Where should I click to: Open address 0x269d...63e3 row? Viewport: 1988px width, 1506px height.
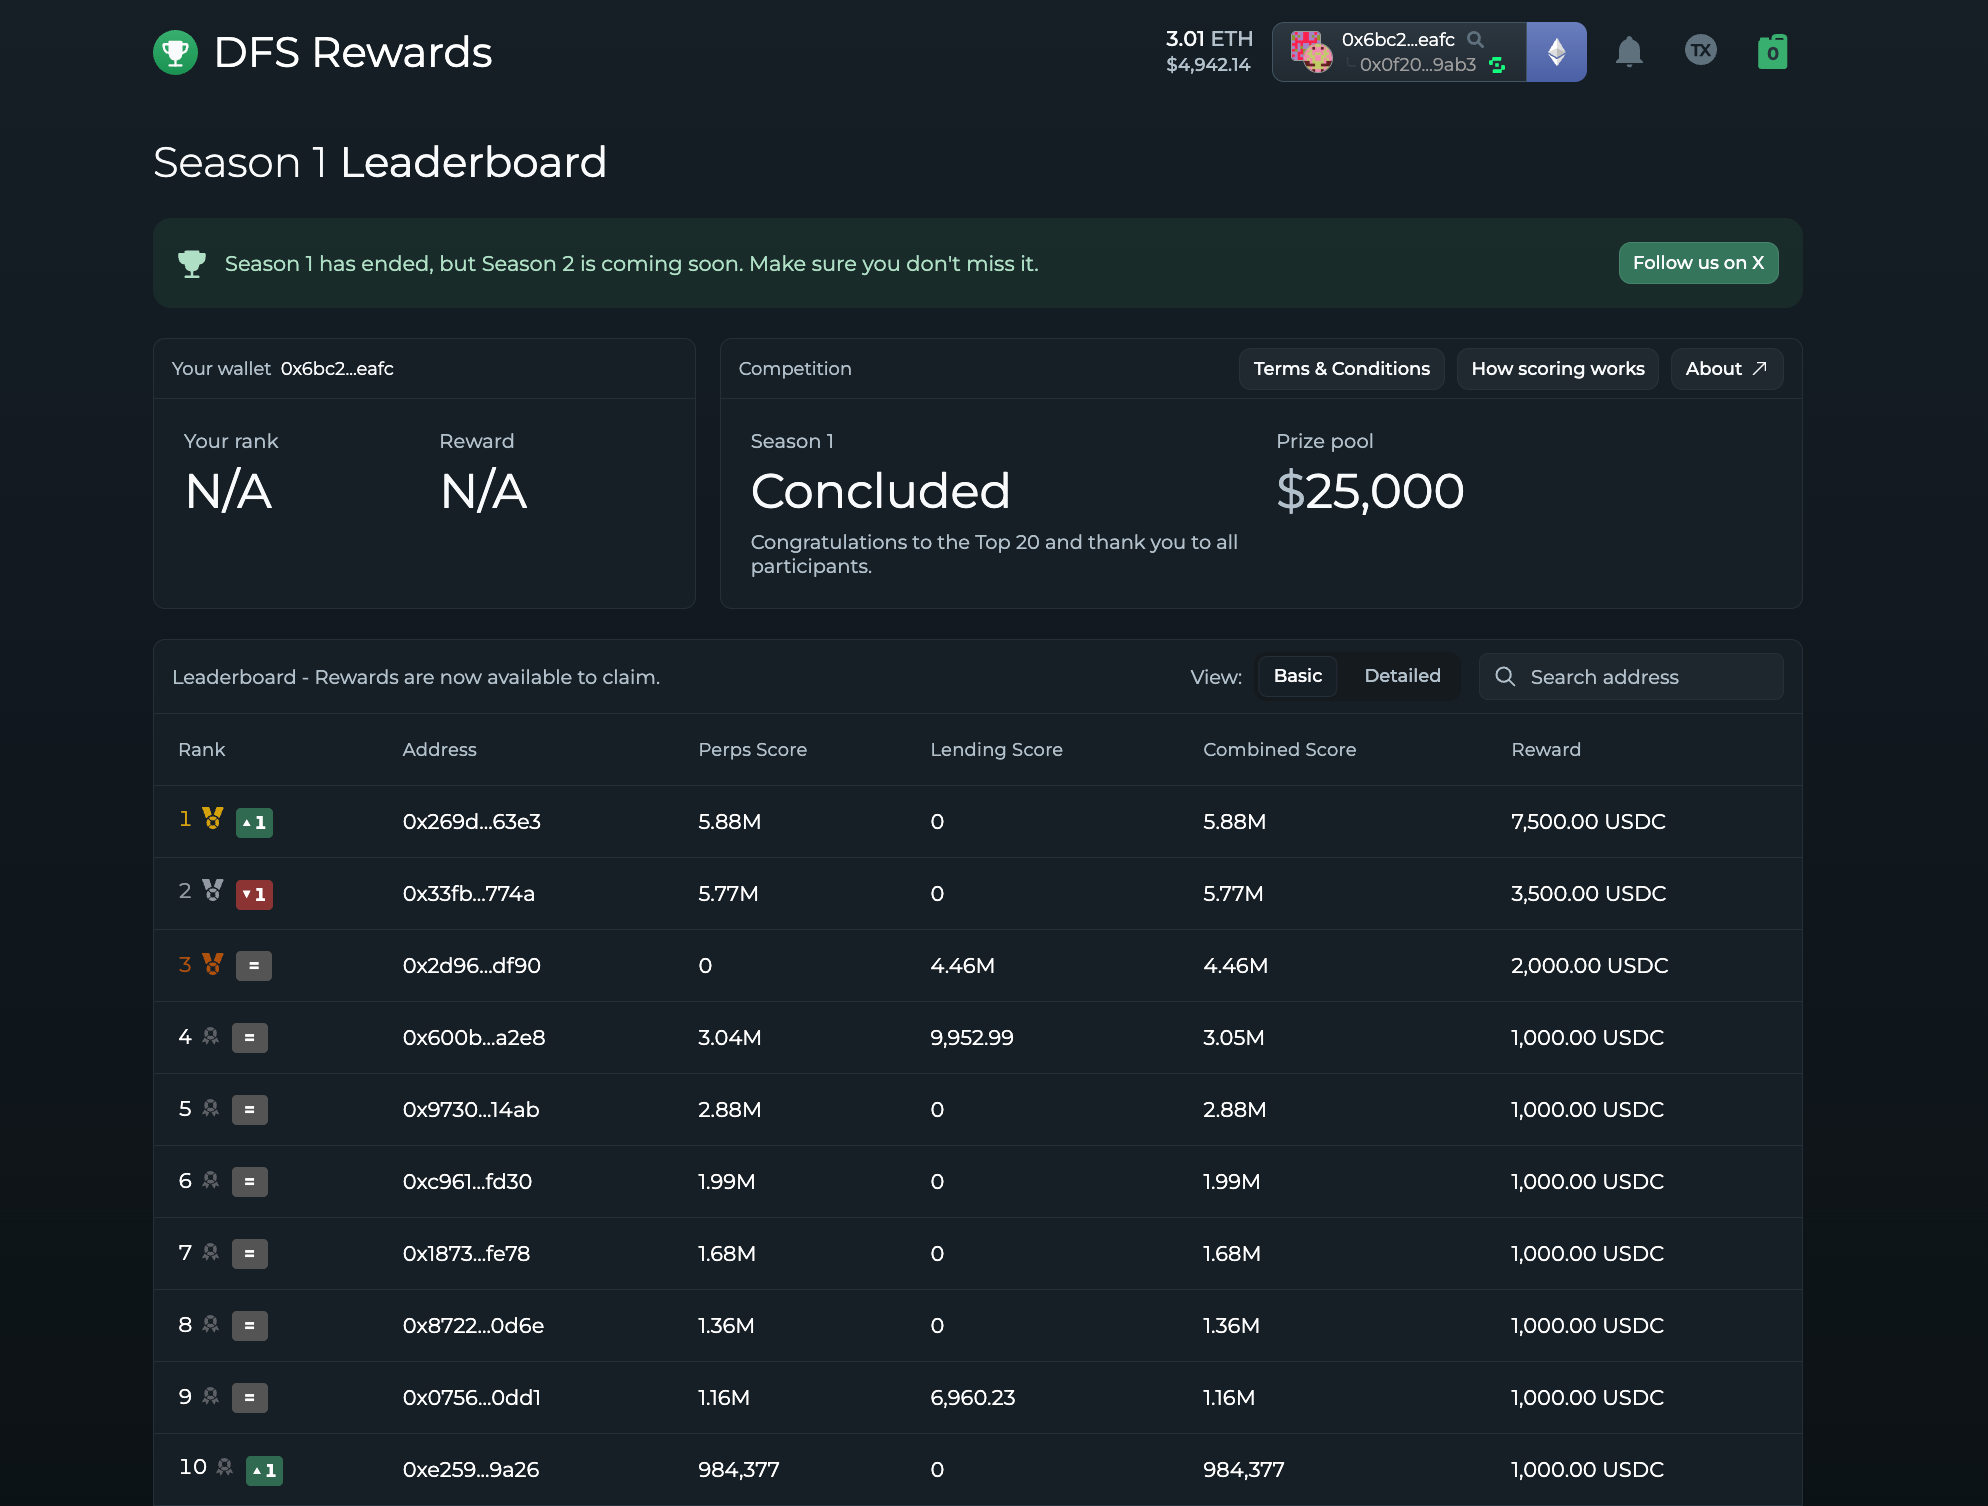pyautogui.click(x=977, y=822)
